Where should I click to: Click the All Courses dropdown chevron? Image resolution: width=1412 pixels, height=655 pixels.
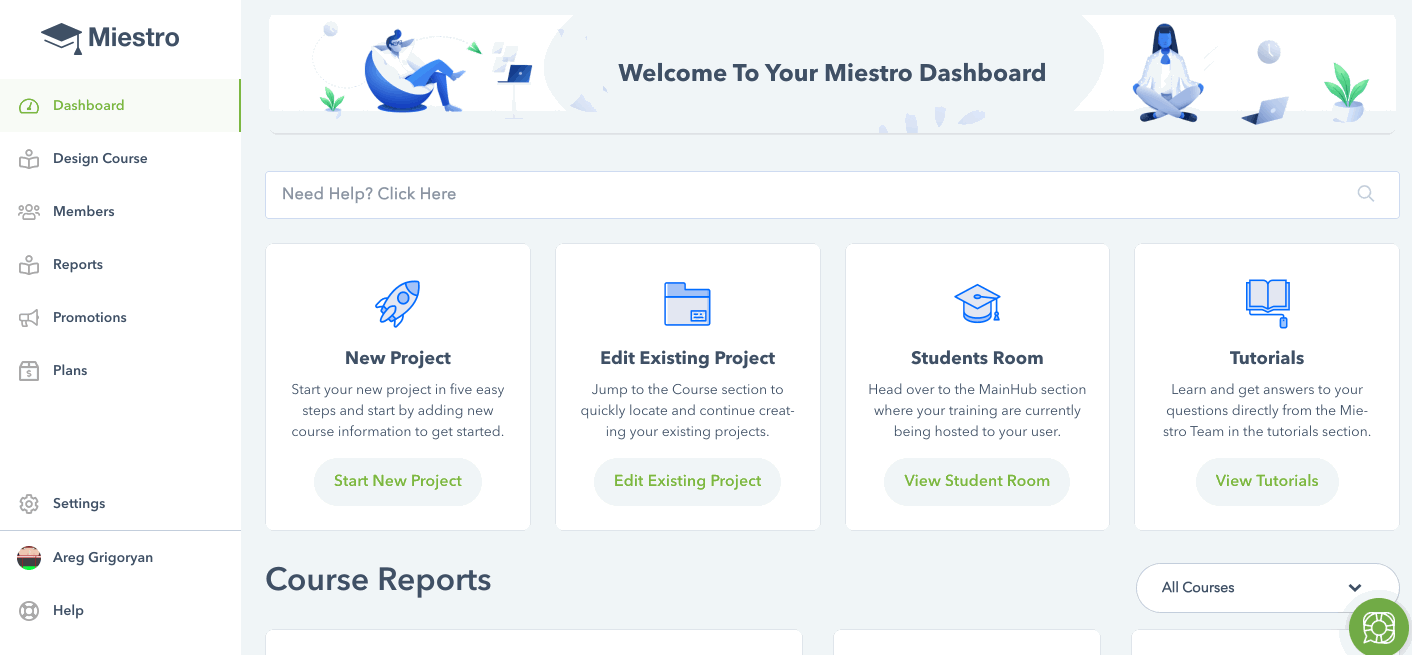click(1355, 588)
